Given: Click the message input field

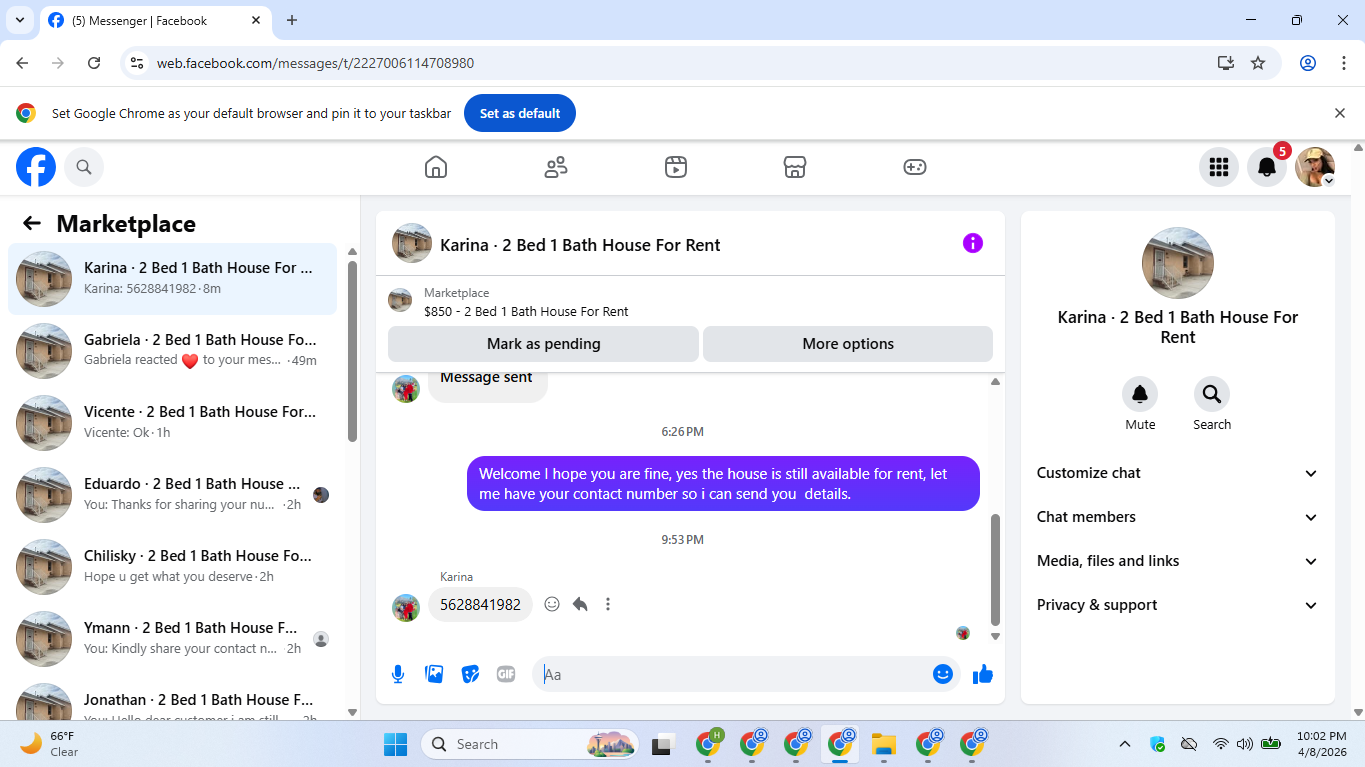Looking at the screenshot, I should coord(735,674).
